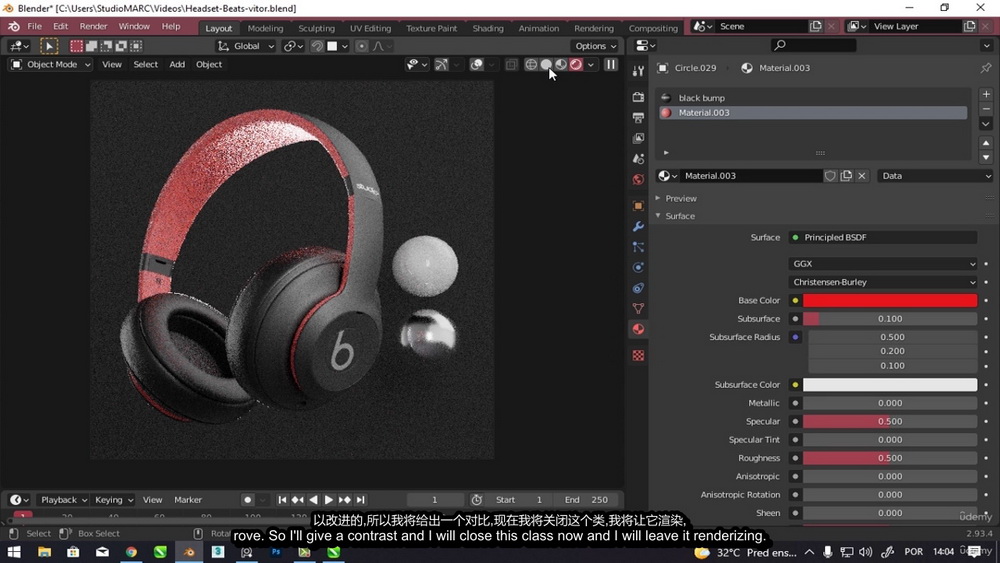Viewport: 1000px width, 563px height.
Task: Open the Tool properties tab
Action: (638, 71)
